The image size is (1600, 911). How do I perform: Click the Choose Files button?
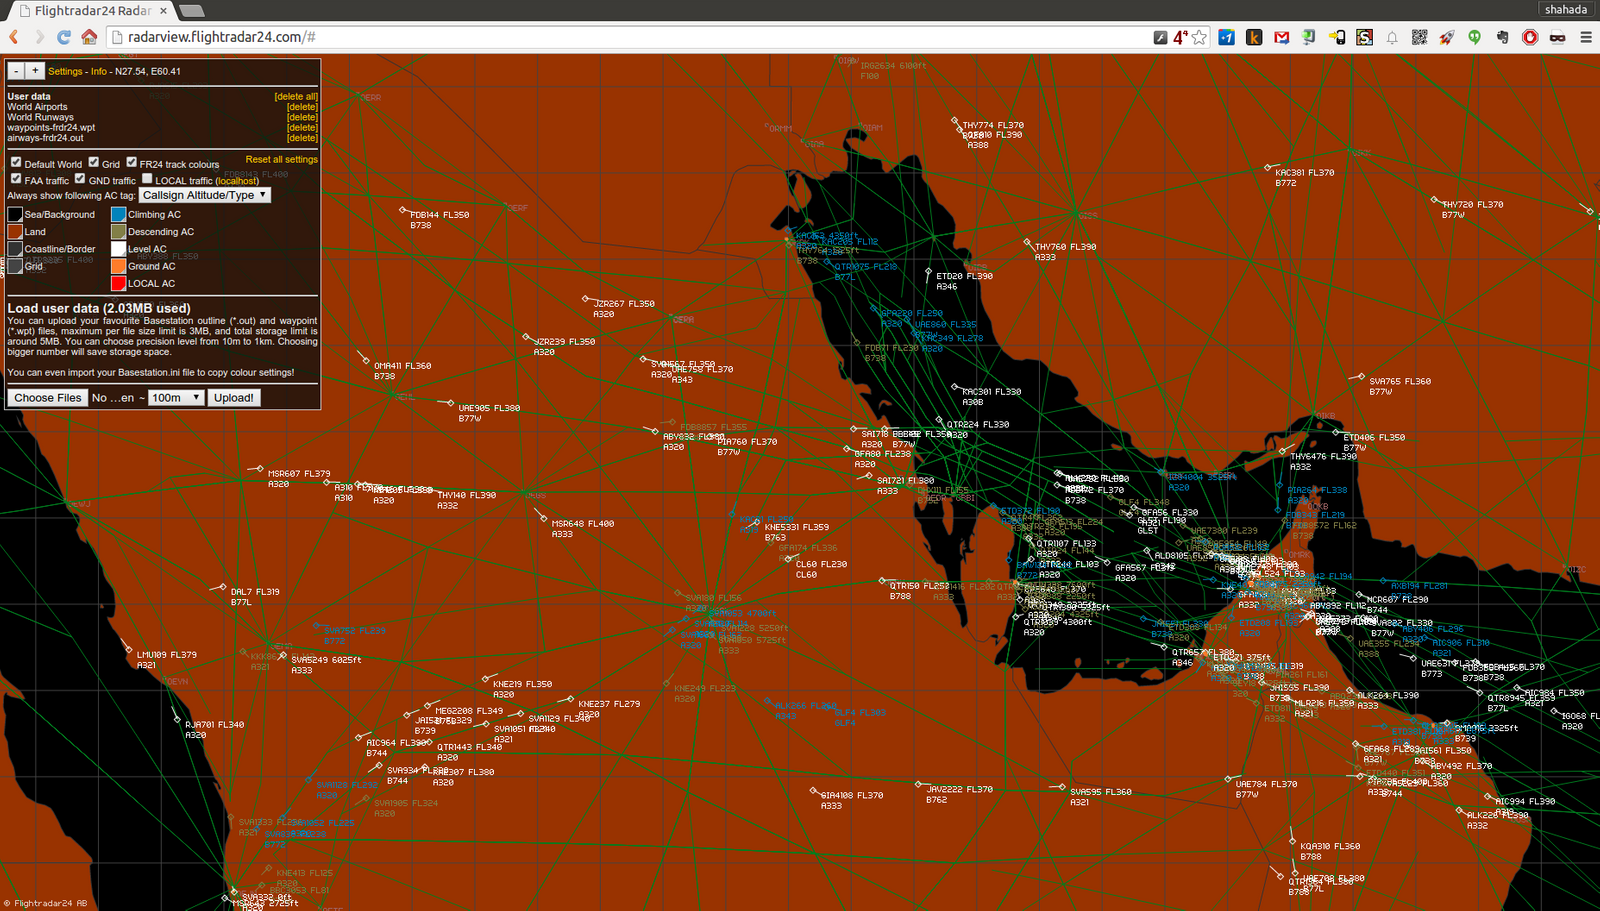pyautogui.click(x=47, y=398)
